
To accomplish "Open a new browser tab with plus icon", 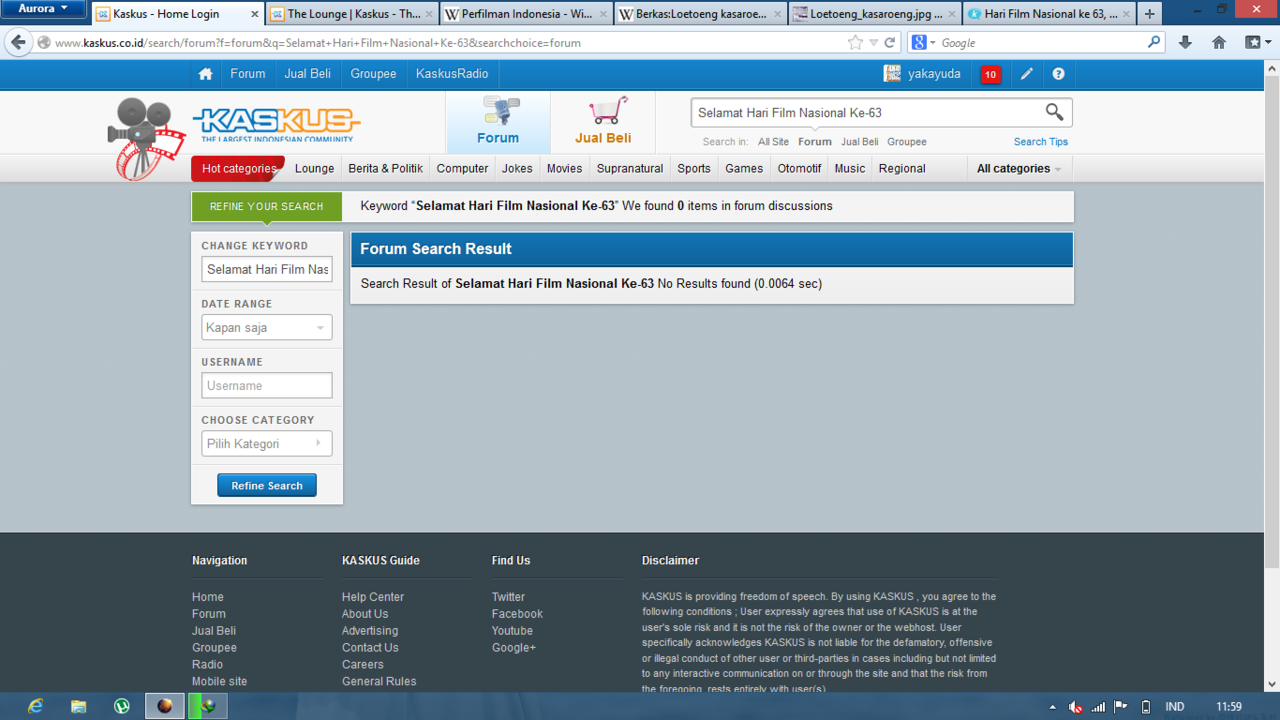I will (x=1150, y=14).
